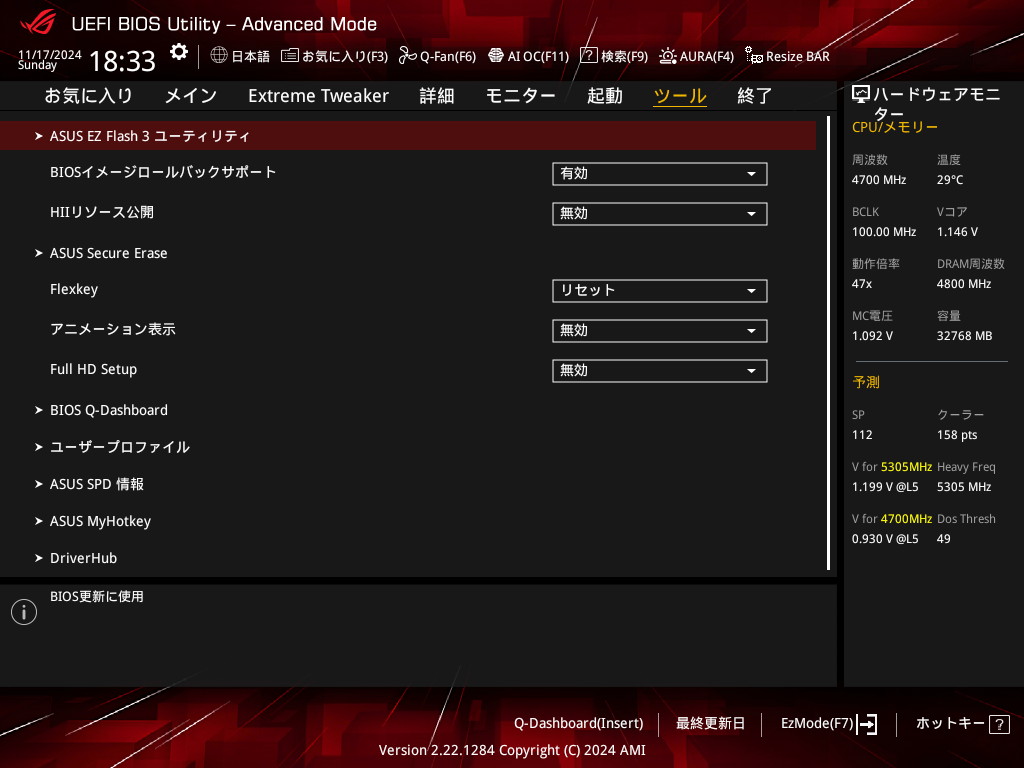Click the 4800 MHz DRAM value

pyautogui.click(x=964, y=284)
